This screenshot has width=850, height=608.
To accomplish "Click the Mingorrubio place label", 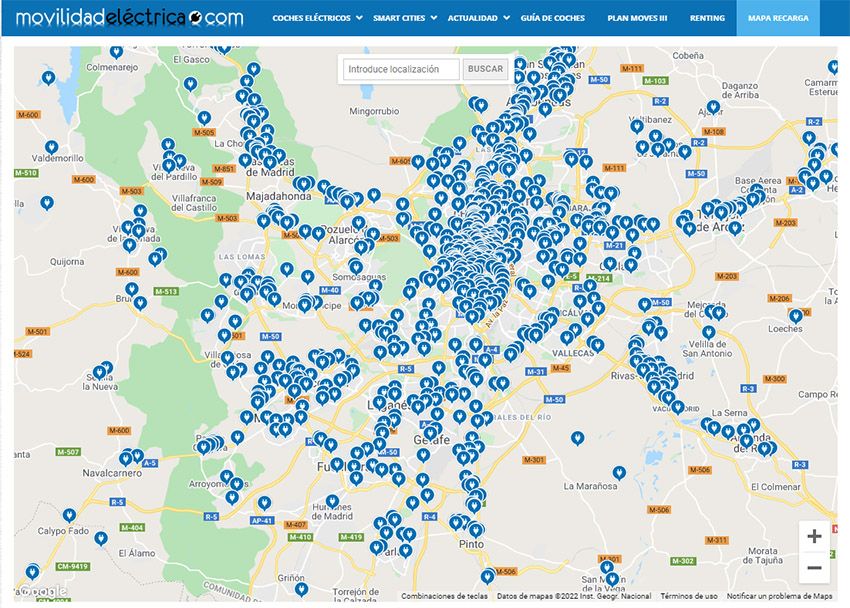I will 374,111.
